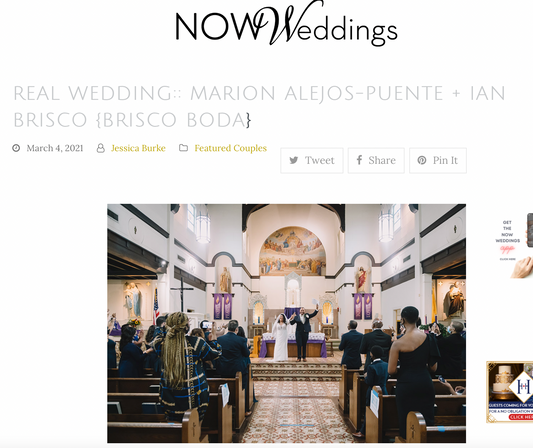
Task: Click the Twitter bird icon
Action: click(x=294, y=160)
